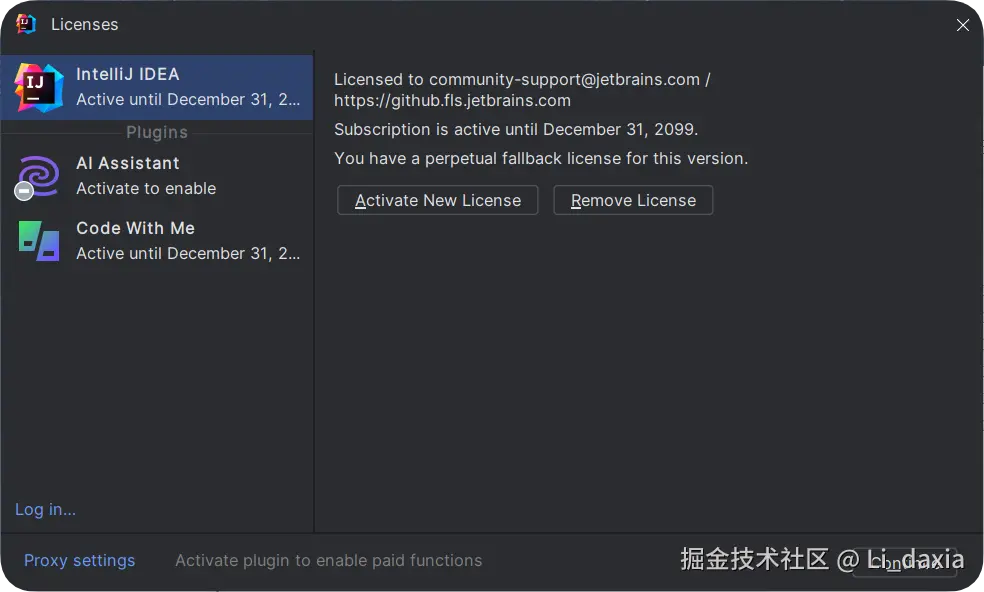
Task: Click the 'Activate plugin to enable paid functions' hint
Action: (328, 561)
